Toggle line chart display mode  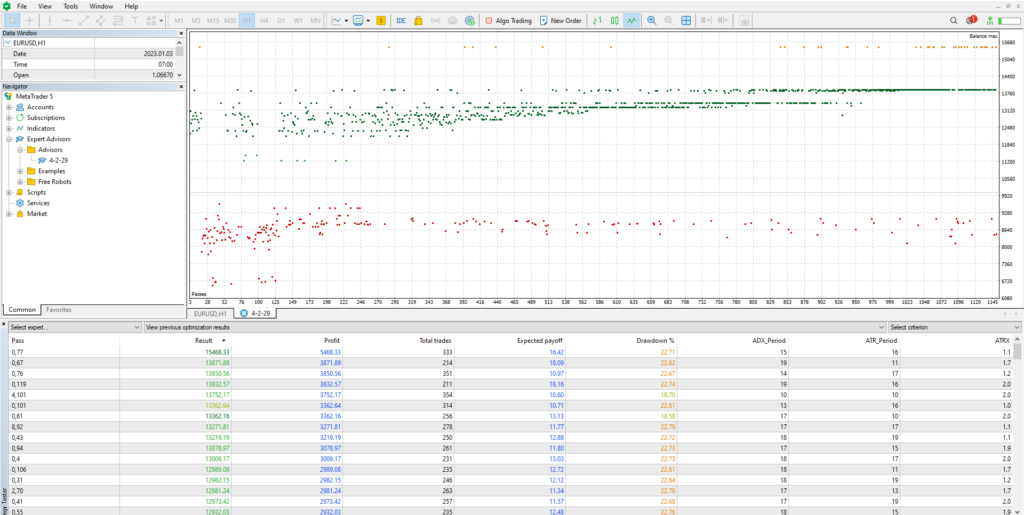click(x=632, y=20)
